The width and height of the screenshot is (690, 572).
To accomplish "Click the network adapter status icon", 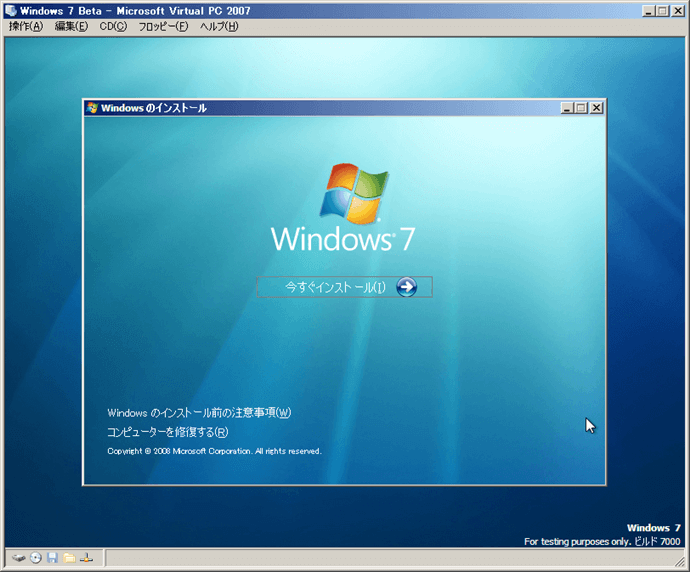I will 87,557.
